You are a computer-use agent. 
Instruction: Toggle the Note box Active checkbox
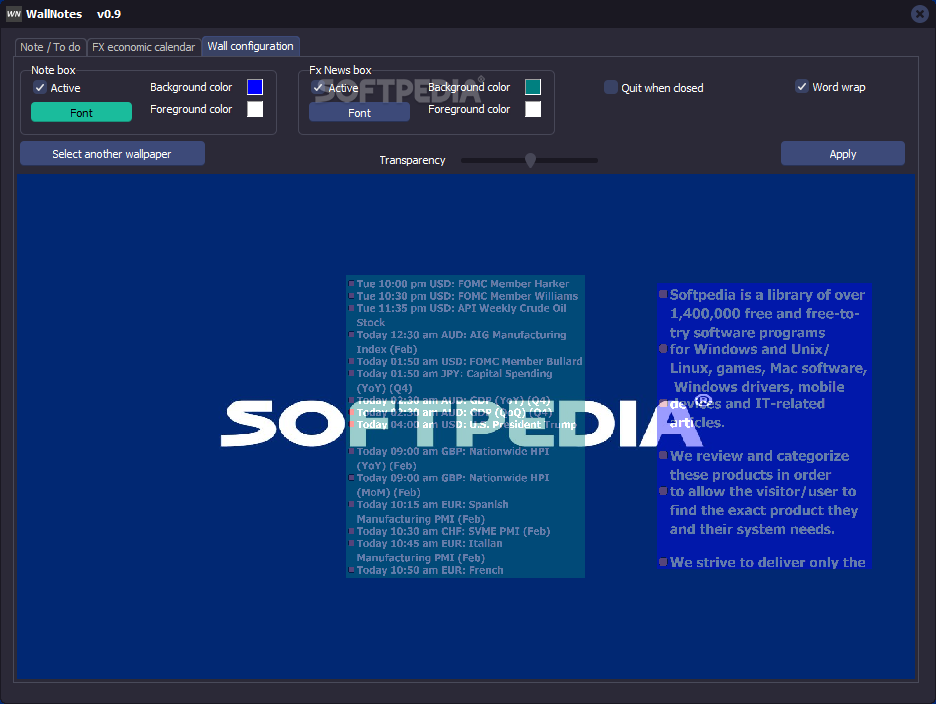coord(40,88)
